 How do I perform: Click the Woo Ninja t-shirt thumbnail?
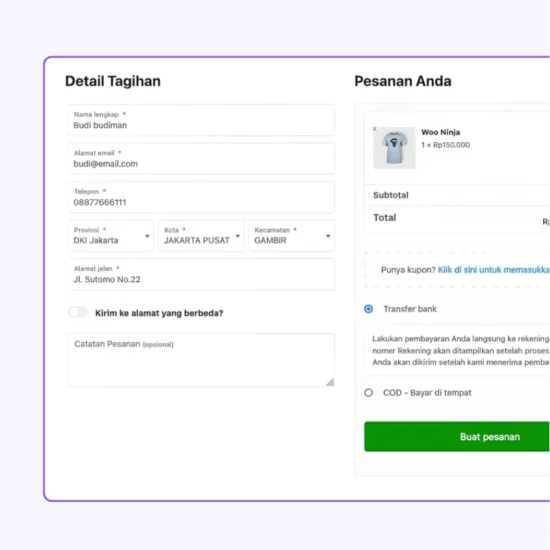pyautogui.click(x=394, y=148)
